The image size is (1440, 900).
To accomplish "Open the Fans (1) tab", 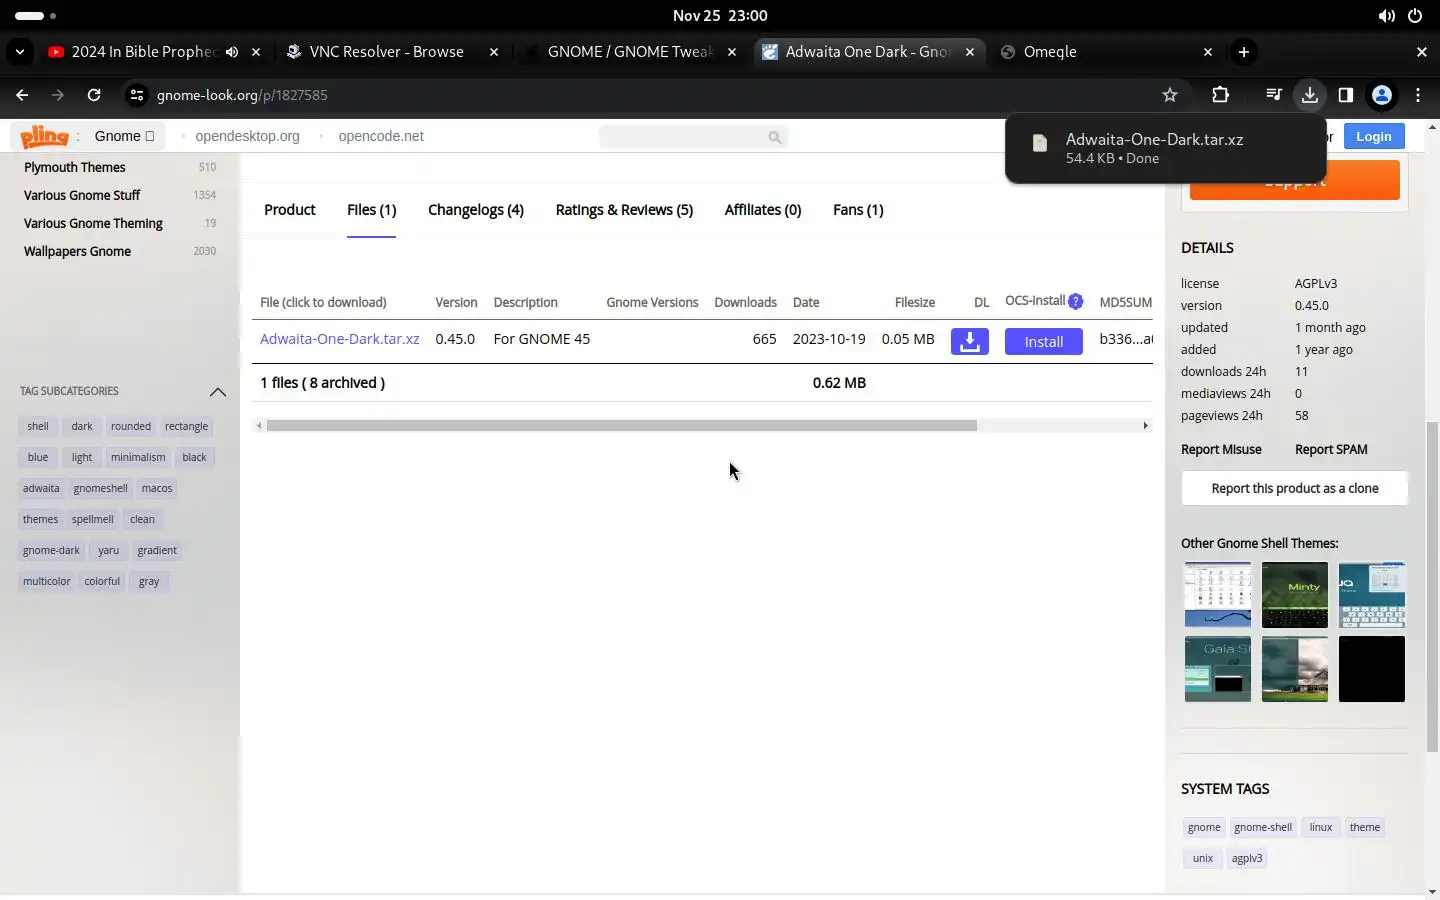I will coord(858,210).
